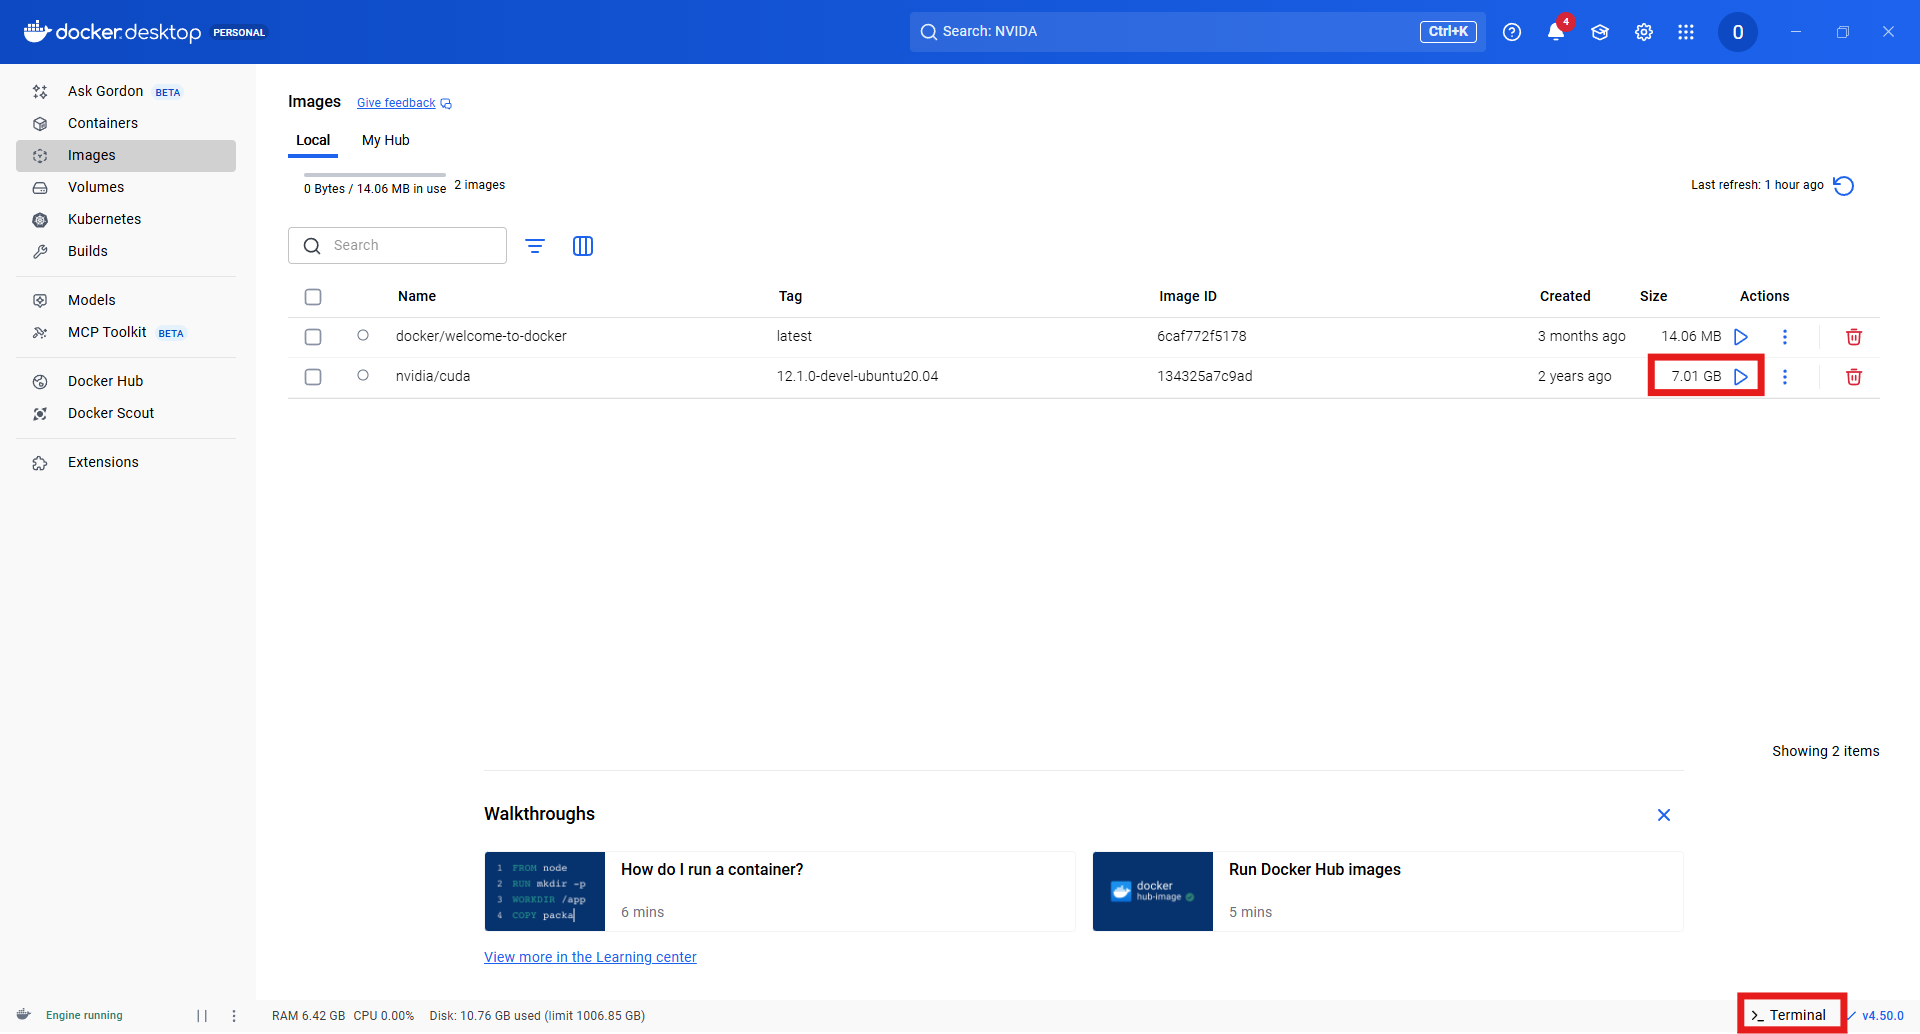
Task: Open the Containers section
Action: coord(126,123)
